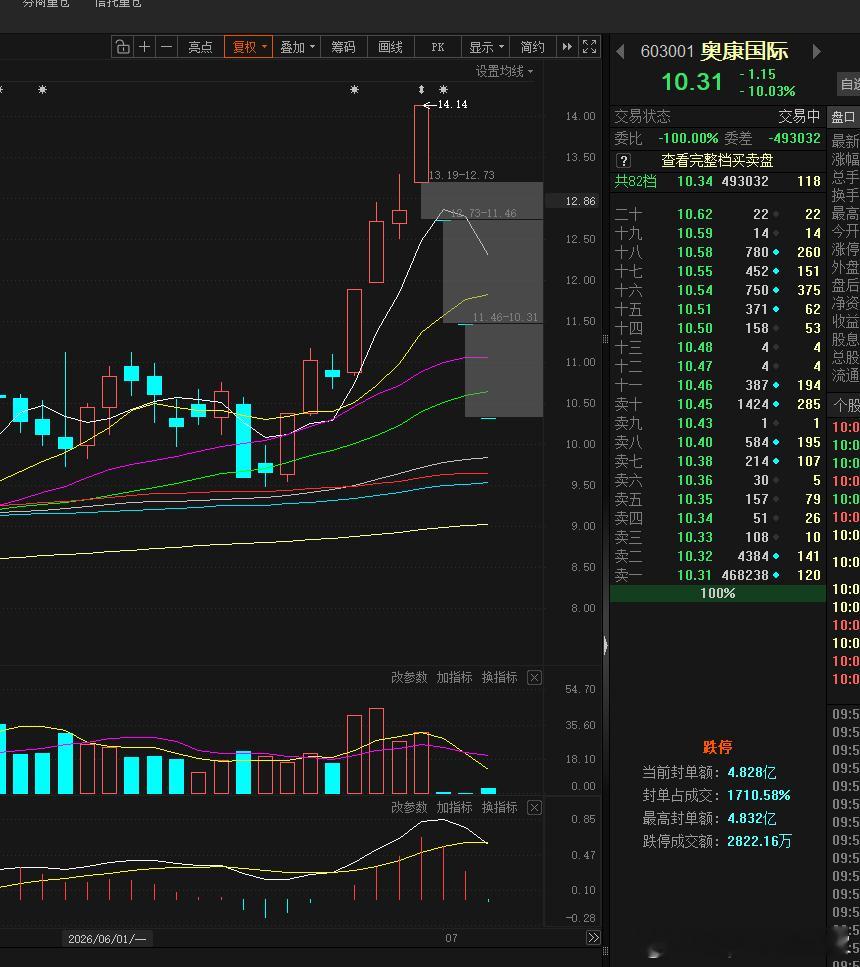Click the 亮点 highlights toolbar button
Image resolution: width=860 pixels, height=967 pixels.
point(200,47)
